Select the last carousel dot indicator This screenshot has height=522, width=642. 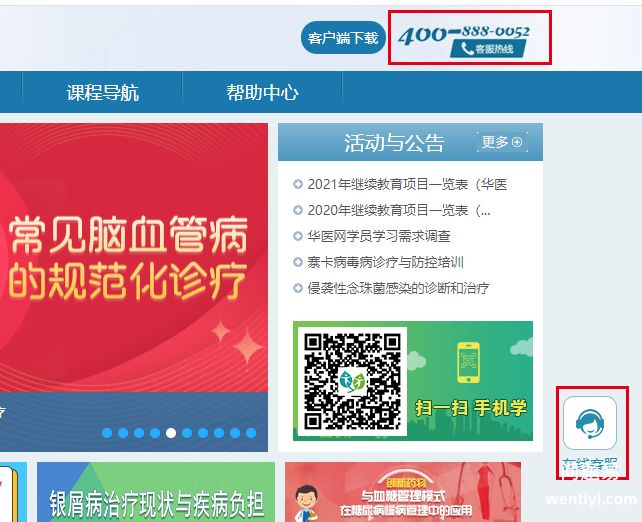coord(251,433)
